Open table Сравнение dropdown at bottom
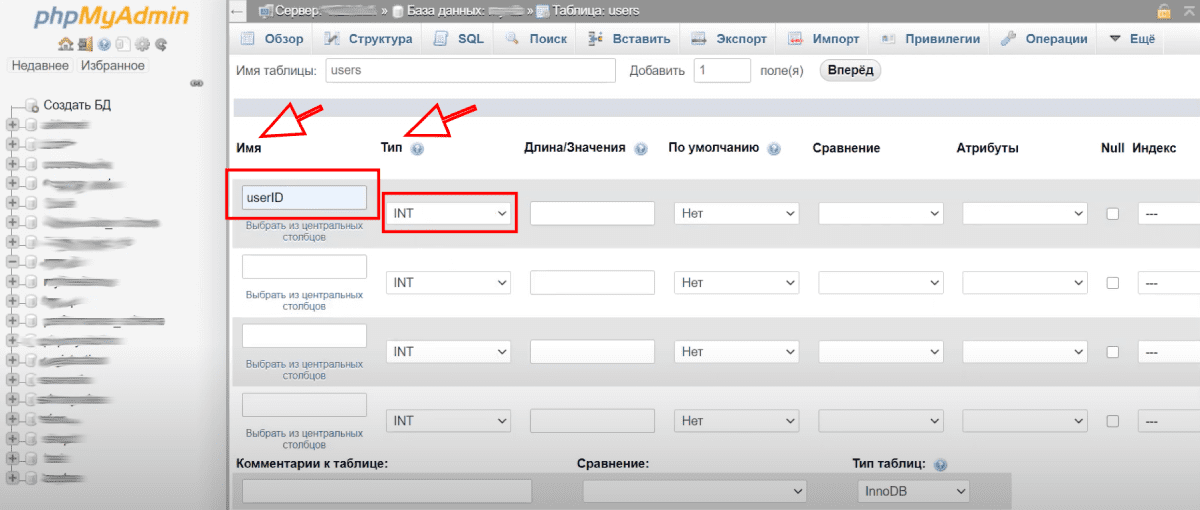 pos(694,491)
